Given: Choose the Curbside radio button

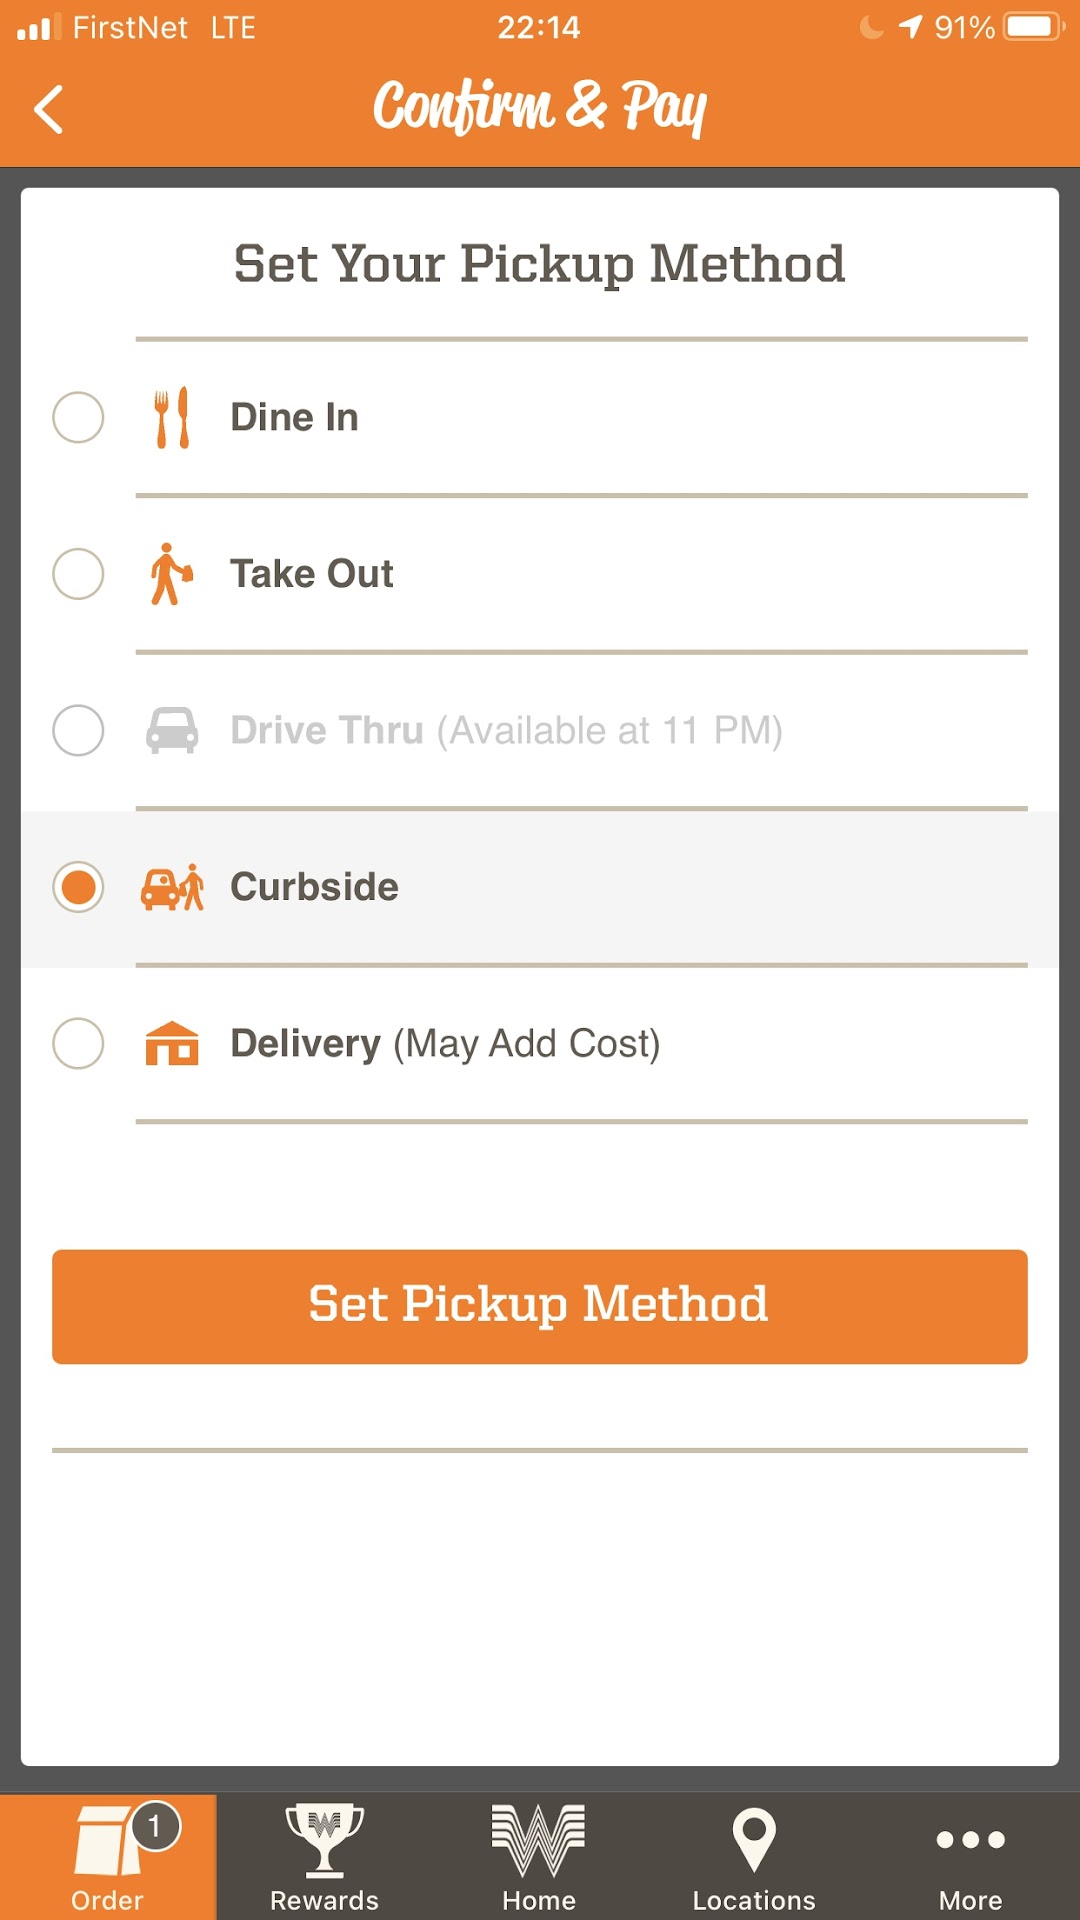Looking at the screenshot, I should click(x=78, y=887).
